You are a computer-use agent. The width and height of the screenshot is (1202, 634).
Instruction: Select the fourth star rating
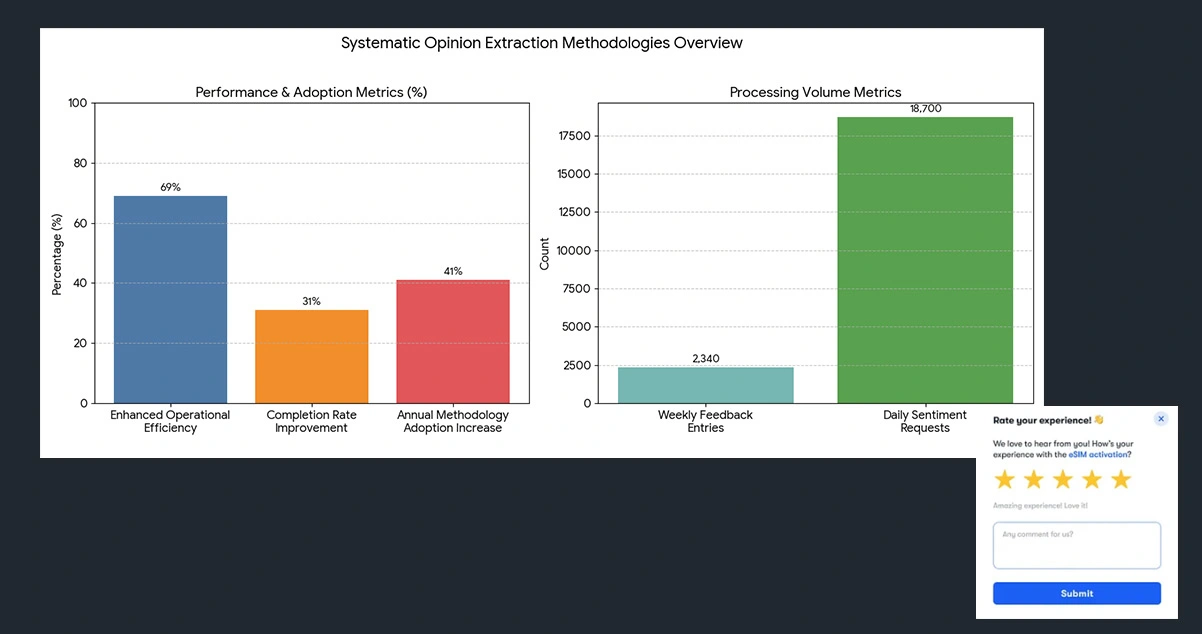coord(1090,479)
